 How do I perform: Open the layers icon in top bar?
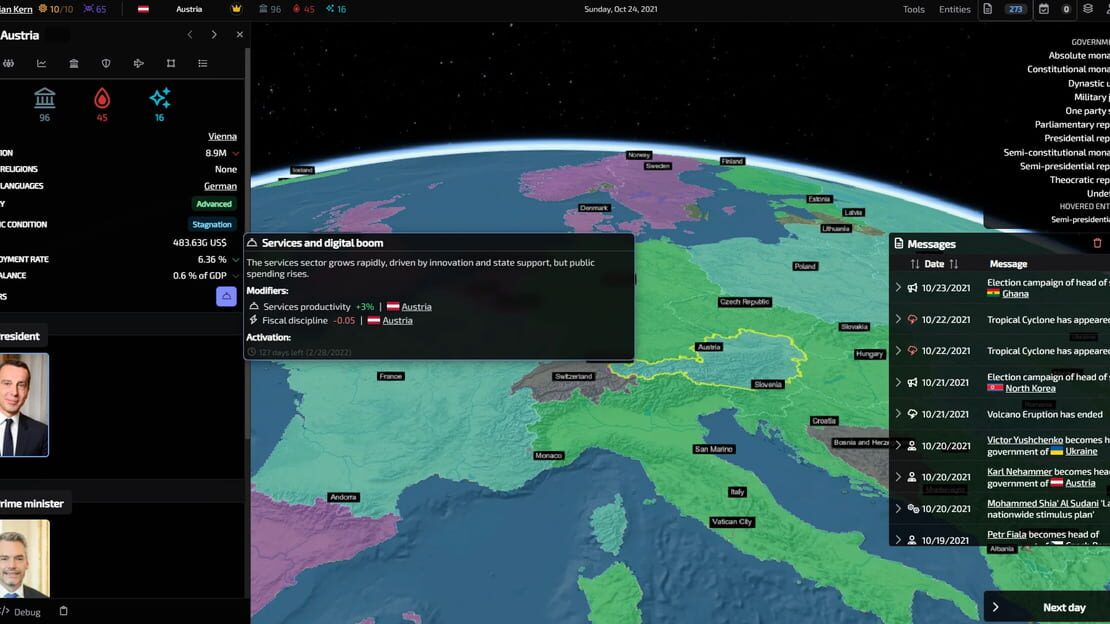(x=1088, y=9)
